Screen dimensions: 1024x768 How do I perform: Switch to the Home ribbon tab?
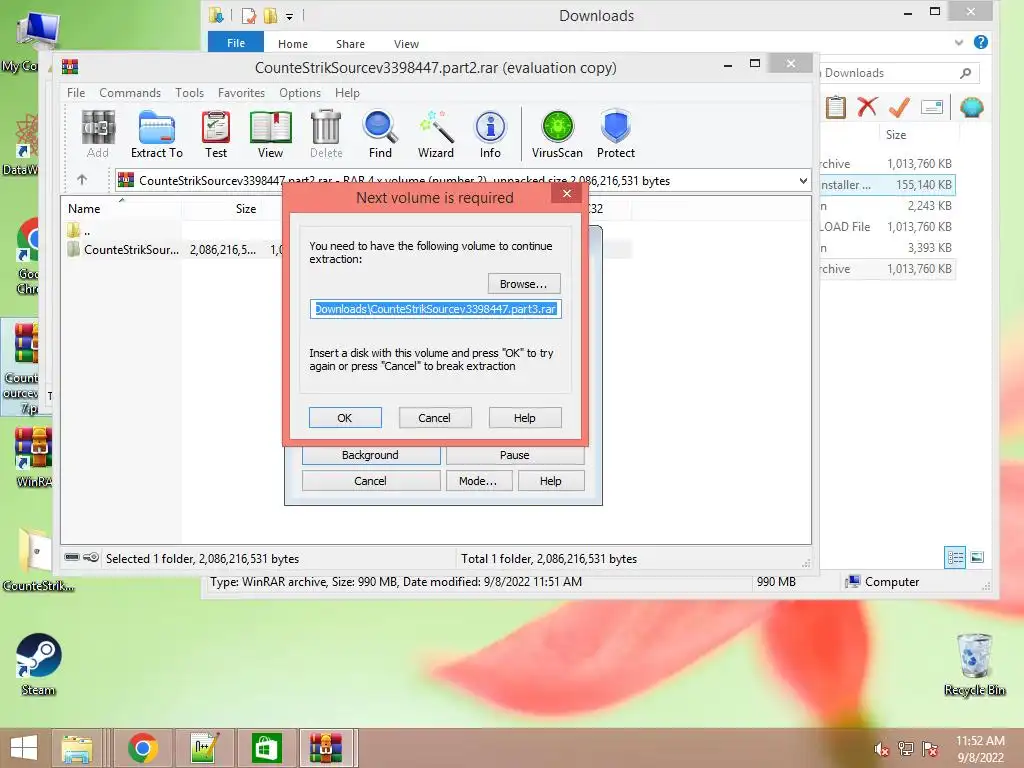[x=293, y=44]
